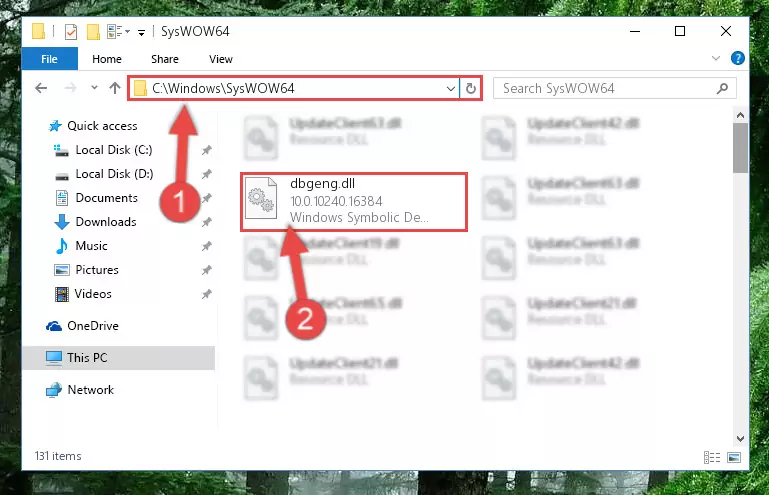Image resolution: width=769 pixels, height=495 pixels.
Task: Expand the ribbon with the chevron
Action: (716, 58)
